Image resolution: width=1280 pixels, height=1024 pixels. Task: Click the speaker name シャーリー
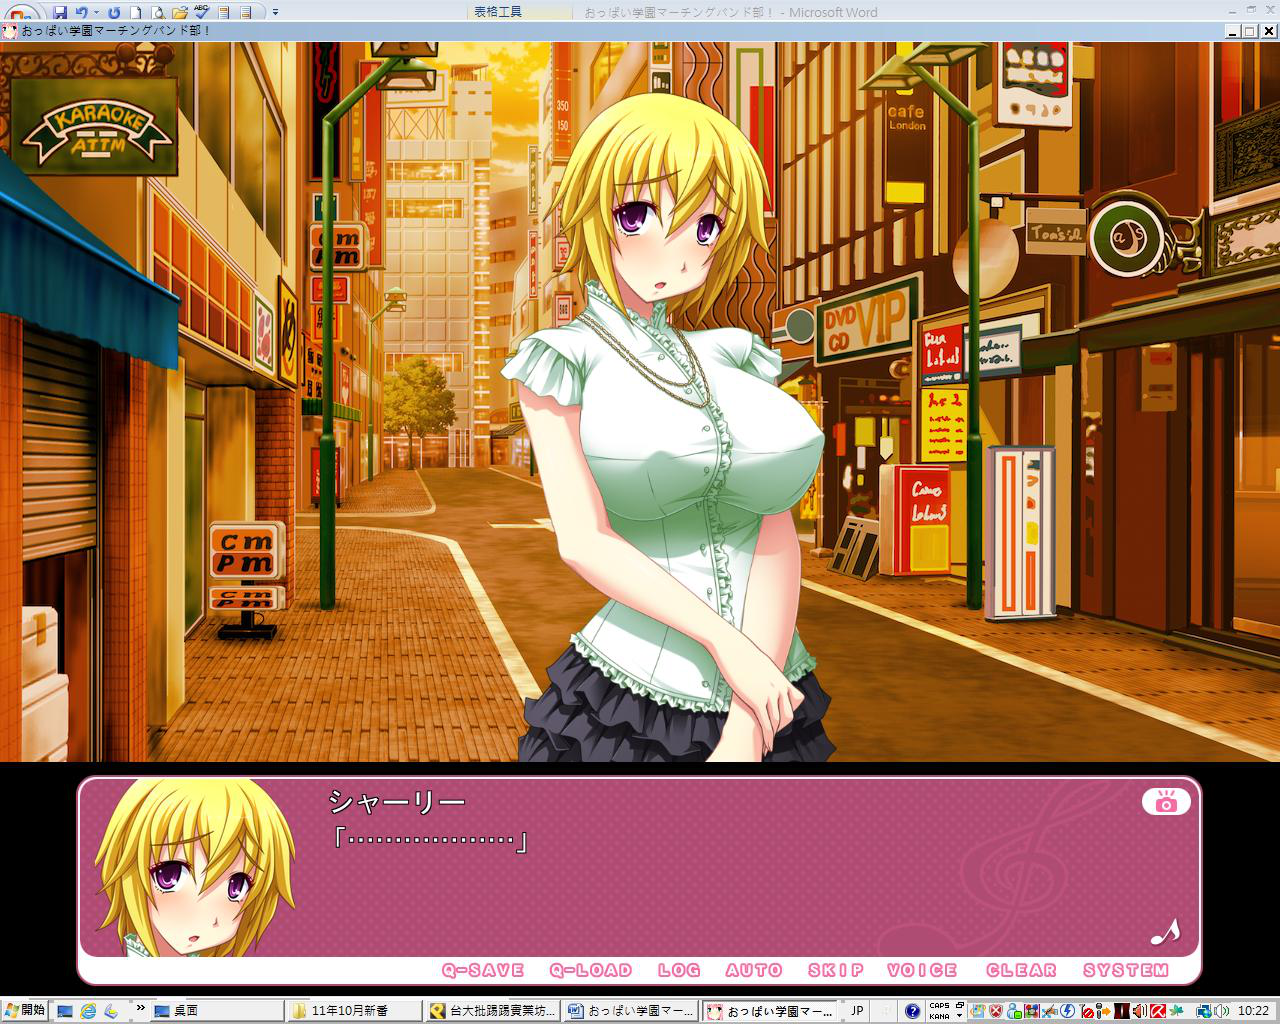coord(397,802)
